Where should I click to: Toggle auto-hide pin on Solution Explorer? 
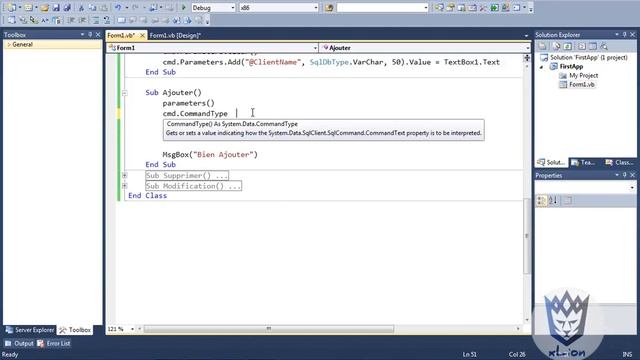click(x=624, y=35)
